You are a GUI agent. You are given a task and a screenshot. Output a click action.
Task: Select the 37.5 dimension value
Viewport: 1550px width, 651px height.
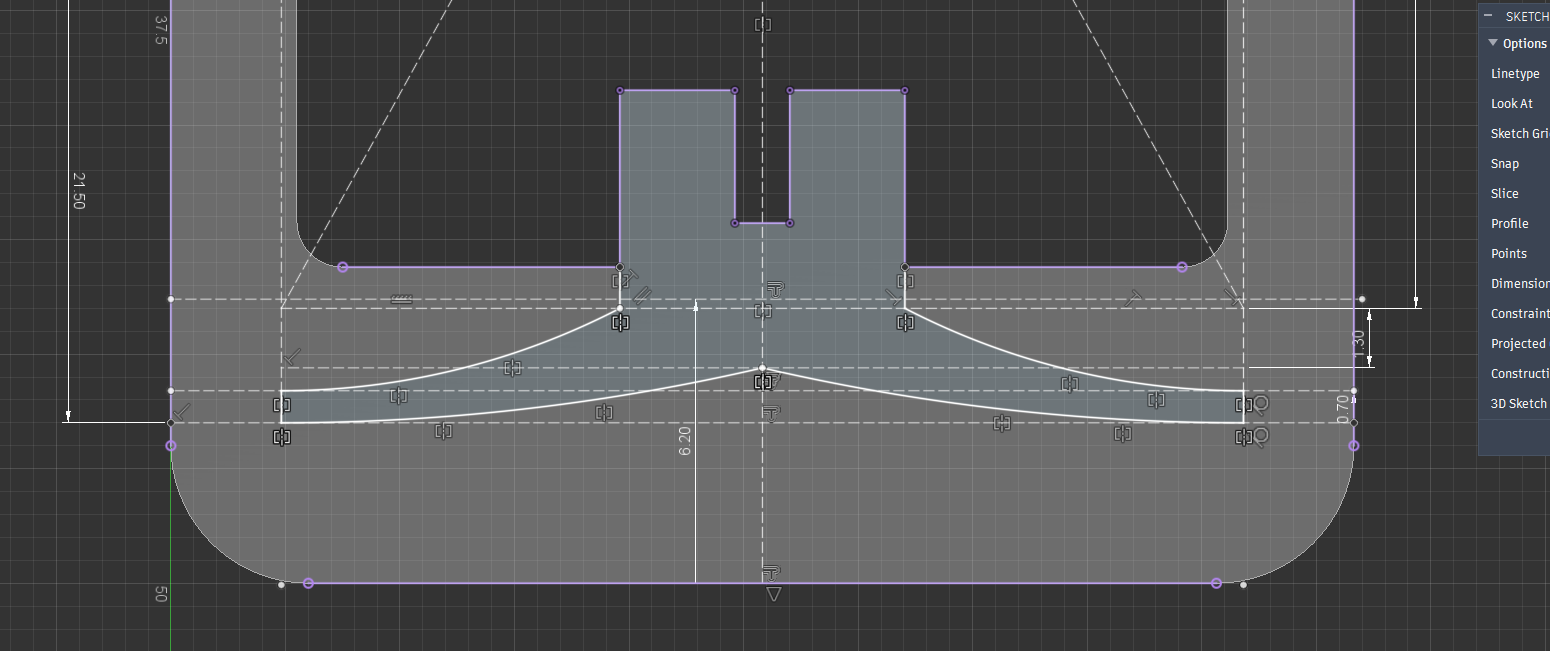point(161,30)
